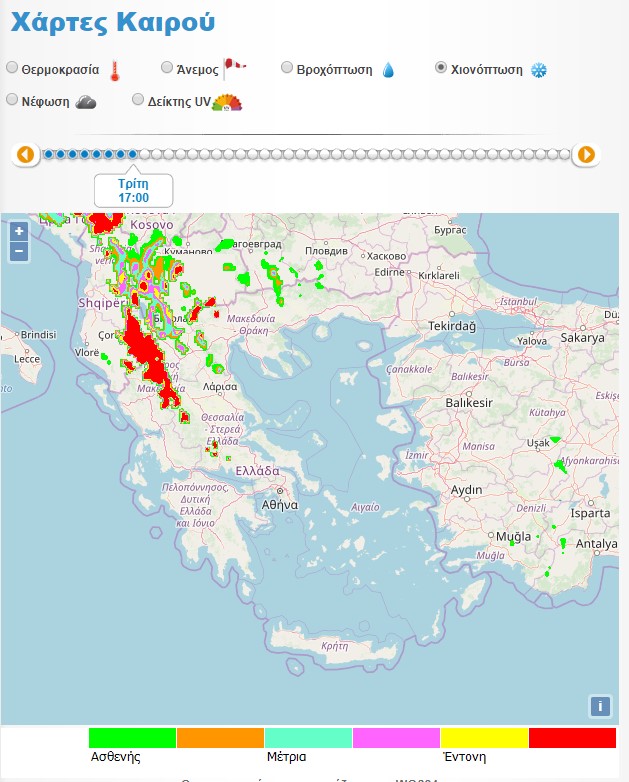Zoom in the map with plus button

point(19,231)
